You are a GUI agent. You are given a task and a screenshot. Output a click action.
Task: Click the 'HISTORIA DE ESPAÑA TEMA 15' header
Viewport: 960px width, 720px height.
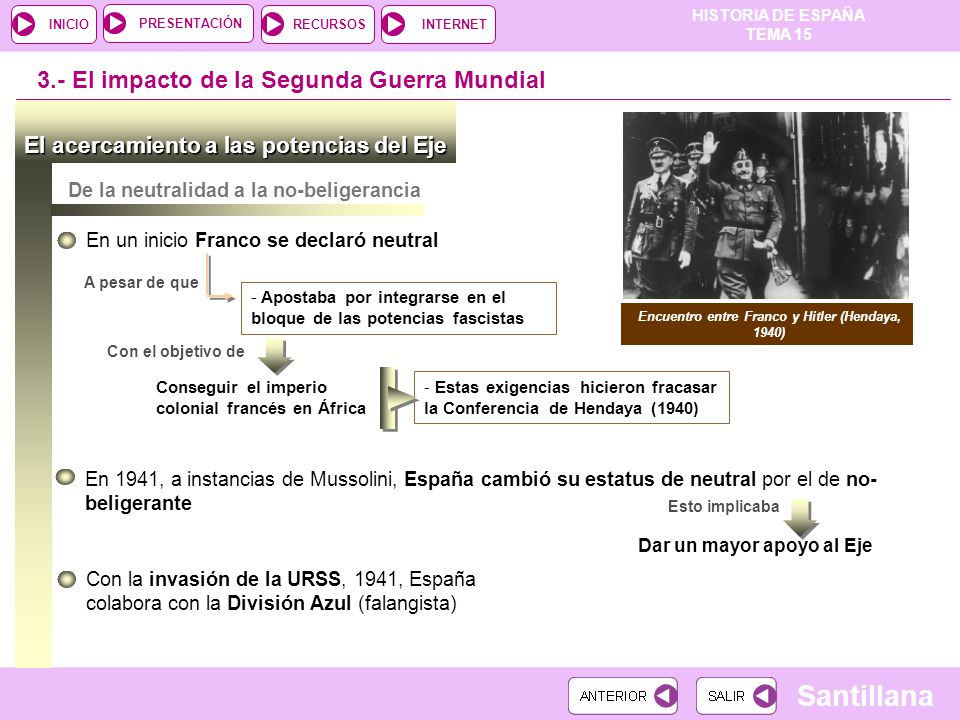click(778, 24)
